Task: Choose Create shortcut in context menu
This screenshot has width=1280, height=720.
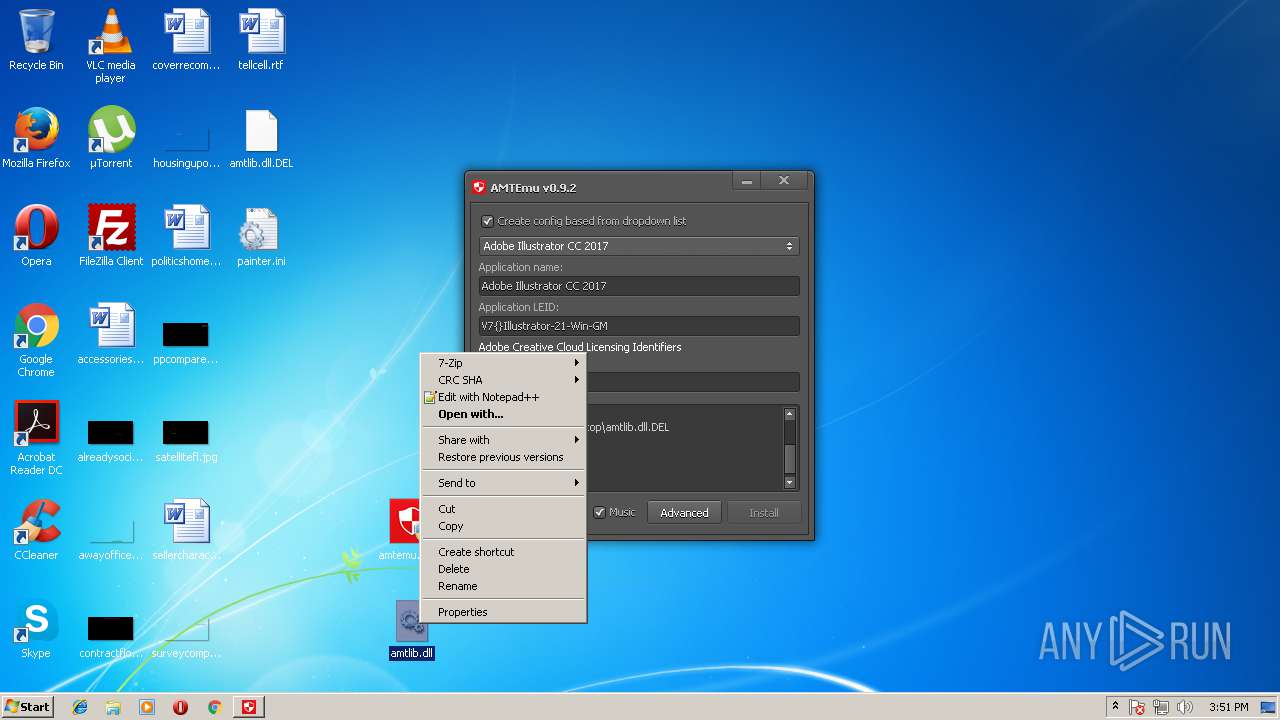Action: [x=504, y=552]
